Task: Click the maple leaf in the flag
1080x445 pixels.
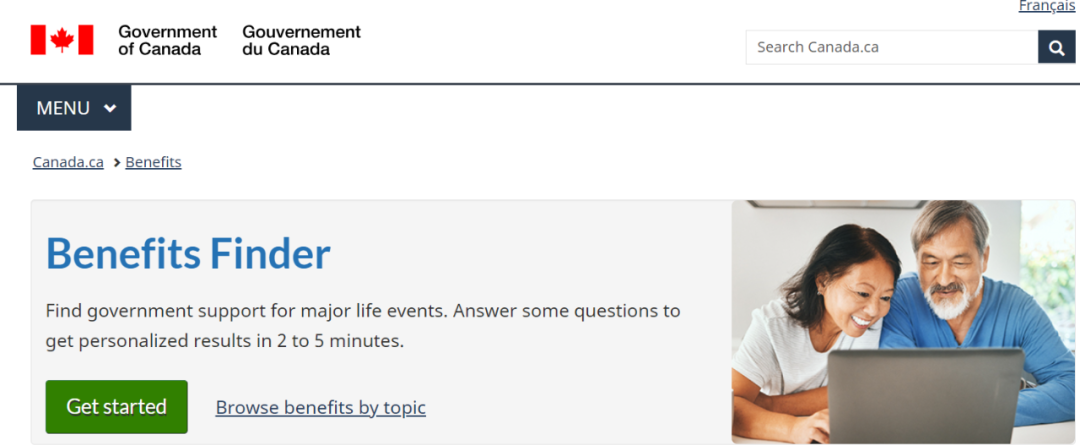Action: (62, 40)
